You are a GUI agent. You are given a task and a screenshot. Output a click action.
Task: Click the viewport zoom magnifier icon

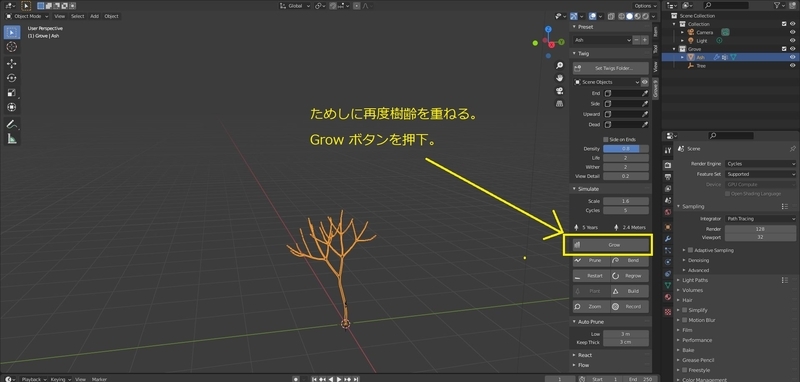tap(560, 65)
